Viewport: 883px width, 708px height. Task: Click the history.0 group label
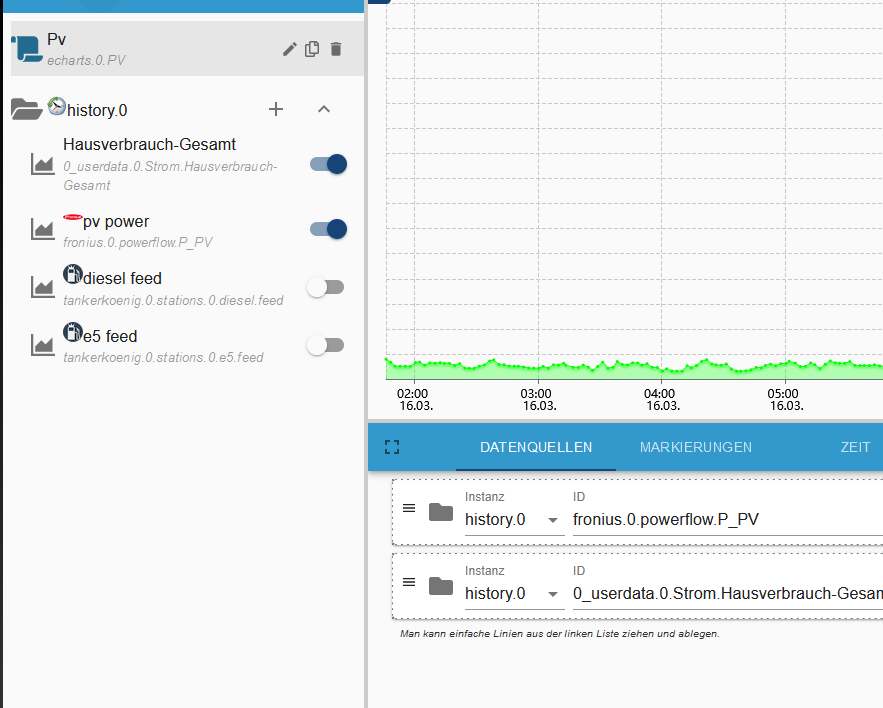click(97, 110)
